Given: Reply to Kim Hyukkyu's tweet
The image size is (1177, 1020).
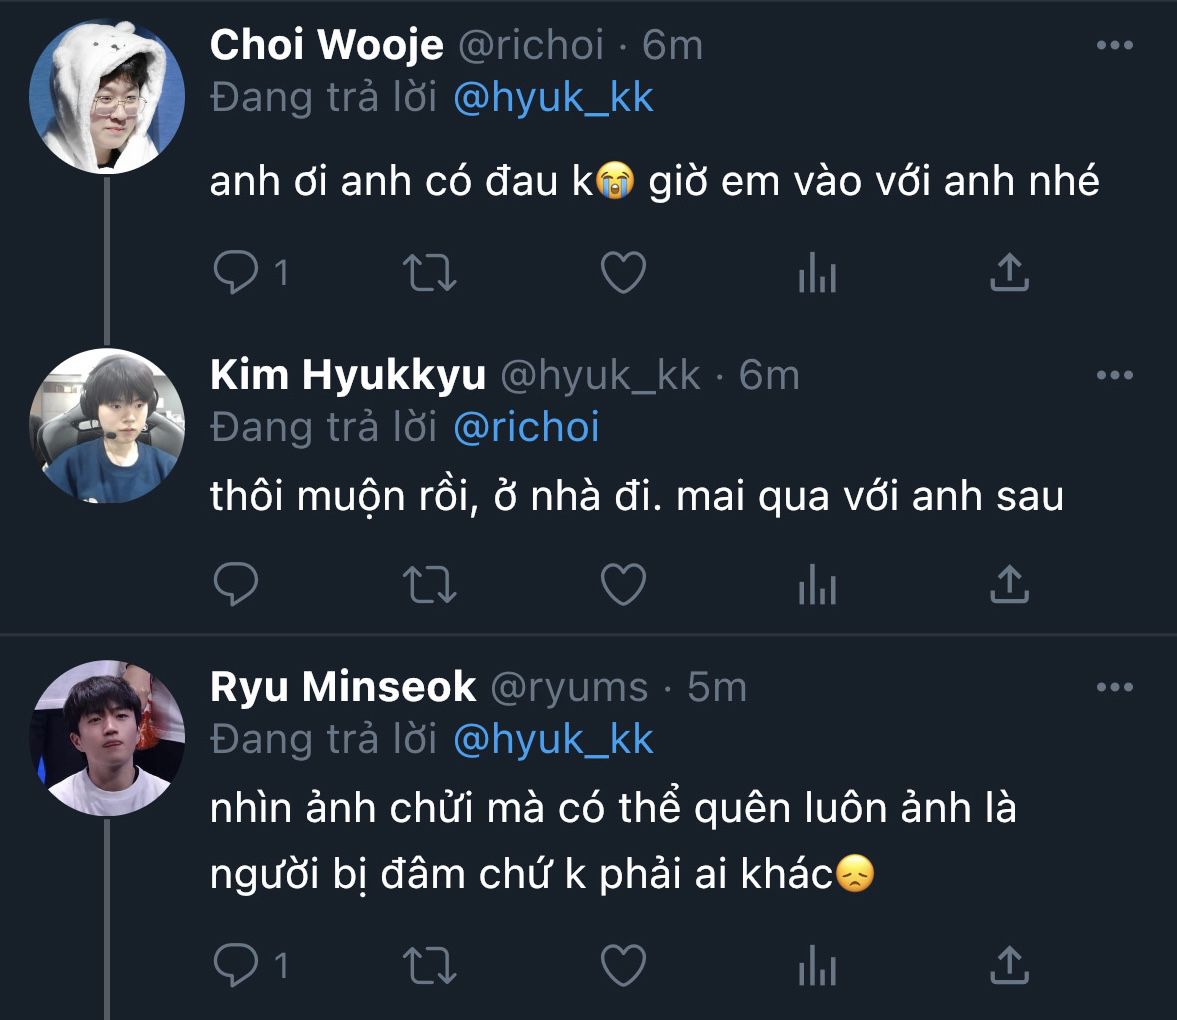Looking at the screenshot, I should pos(236,584).
